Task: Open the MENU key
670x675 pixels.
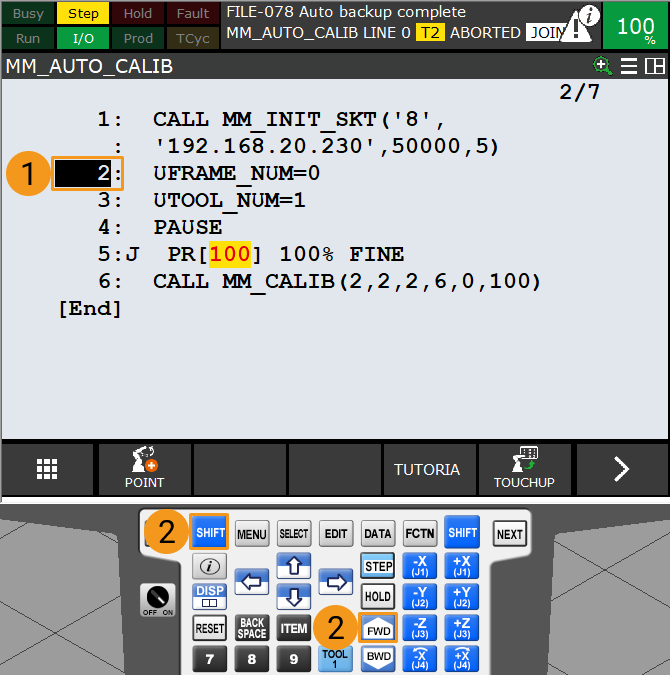Action: (x=252, y=534)
